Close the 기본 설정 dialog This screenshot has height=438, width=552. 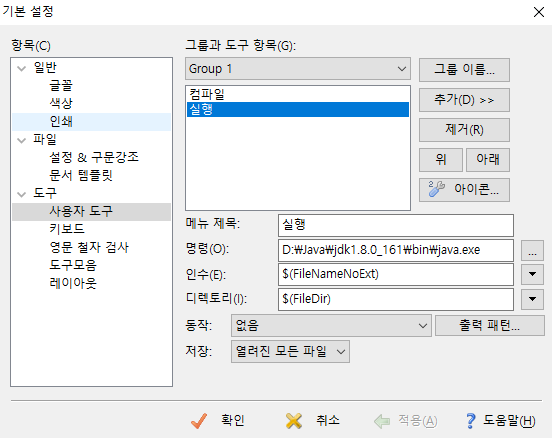[x=539, y=12]
